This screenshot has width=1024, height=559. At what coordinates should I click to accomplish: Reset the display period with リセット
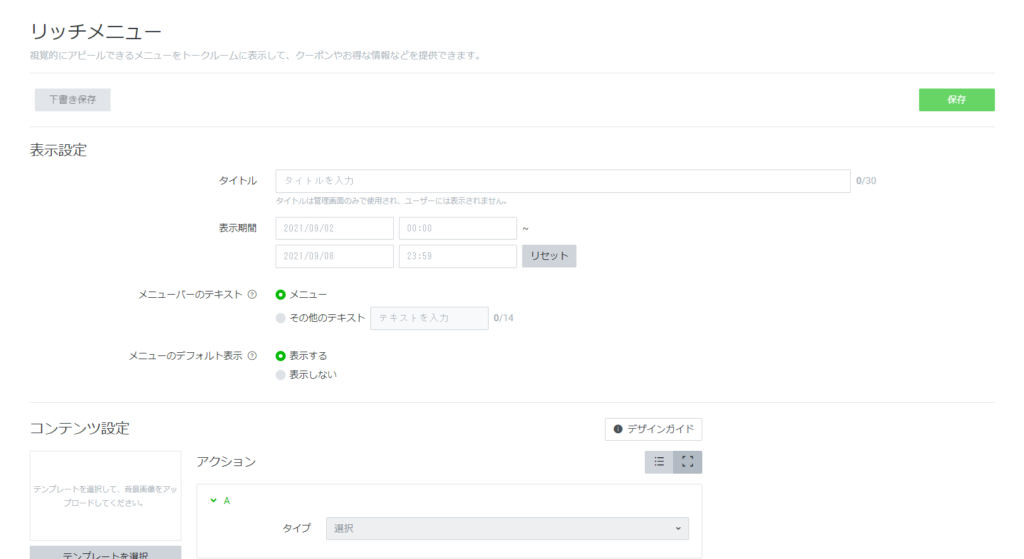pyautogui.click(x=549, y=256)
